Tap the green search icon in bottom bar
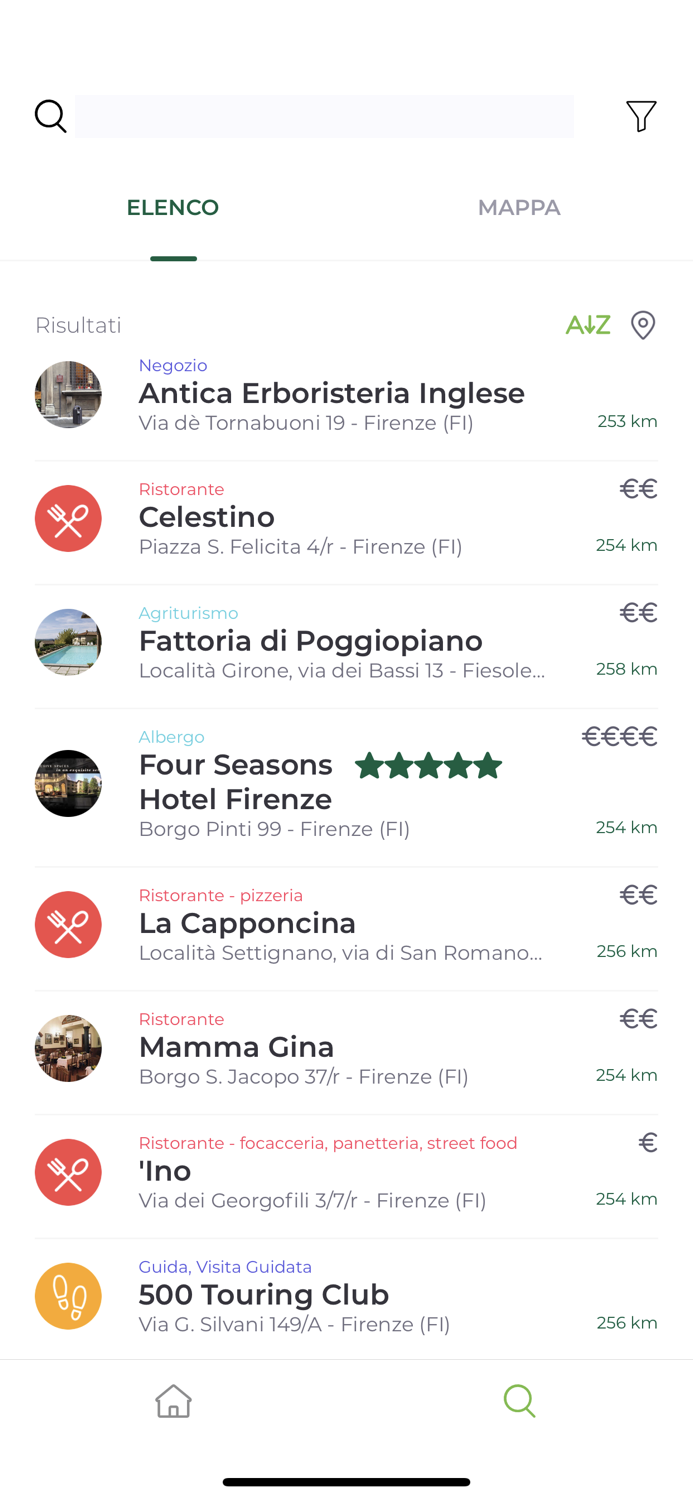The width and height of the screenshot is (693, 1500). [x=519, y=1400]
